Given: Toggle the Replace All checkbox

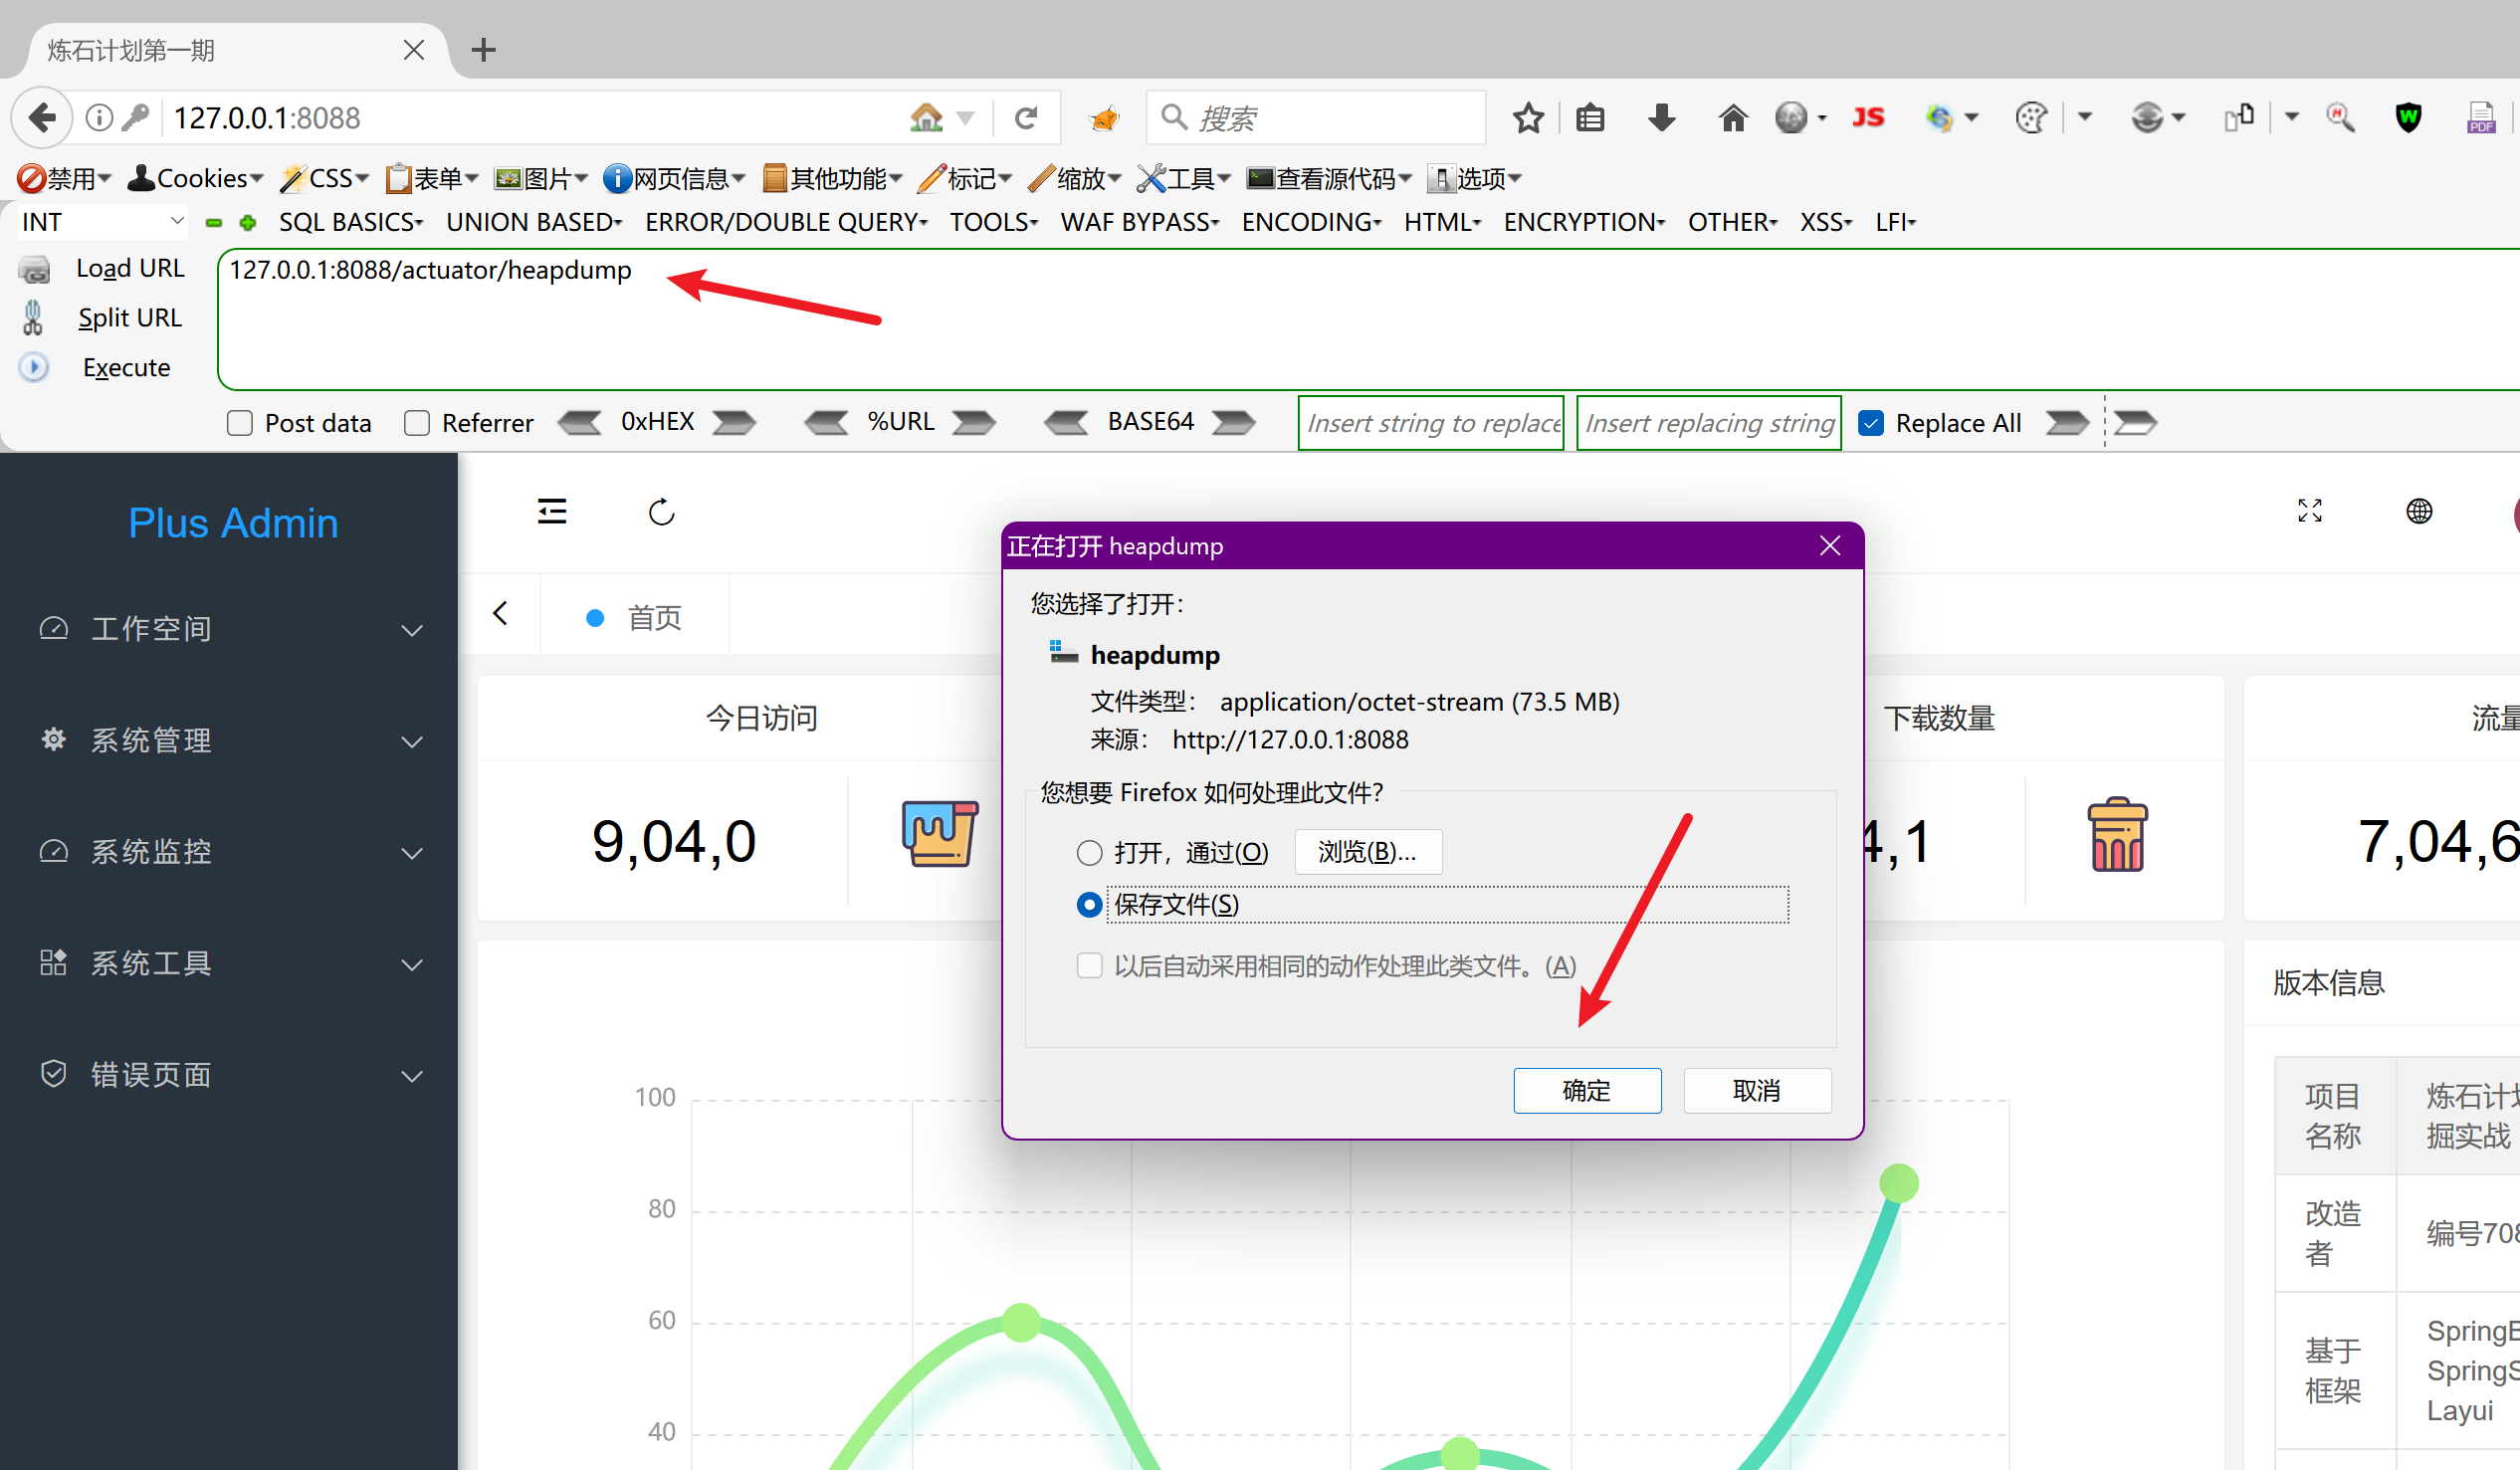Looking at the screenshot, I should [1870, 423].
